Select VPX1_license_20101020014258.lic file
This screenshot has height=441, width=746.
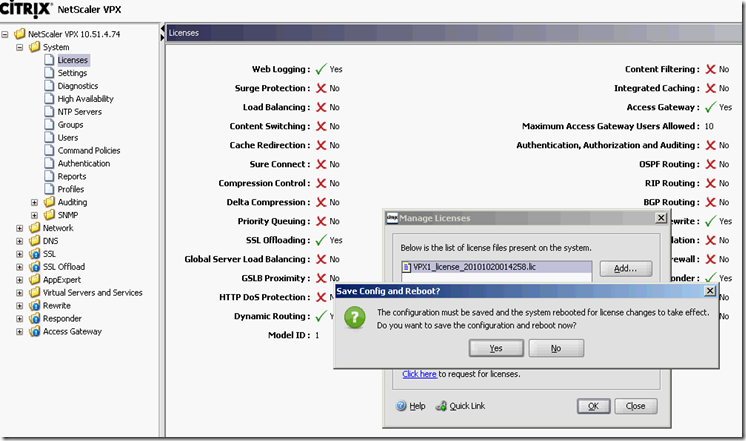[x=497, y=267]
